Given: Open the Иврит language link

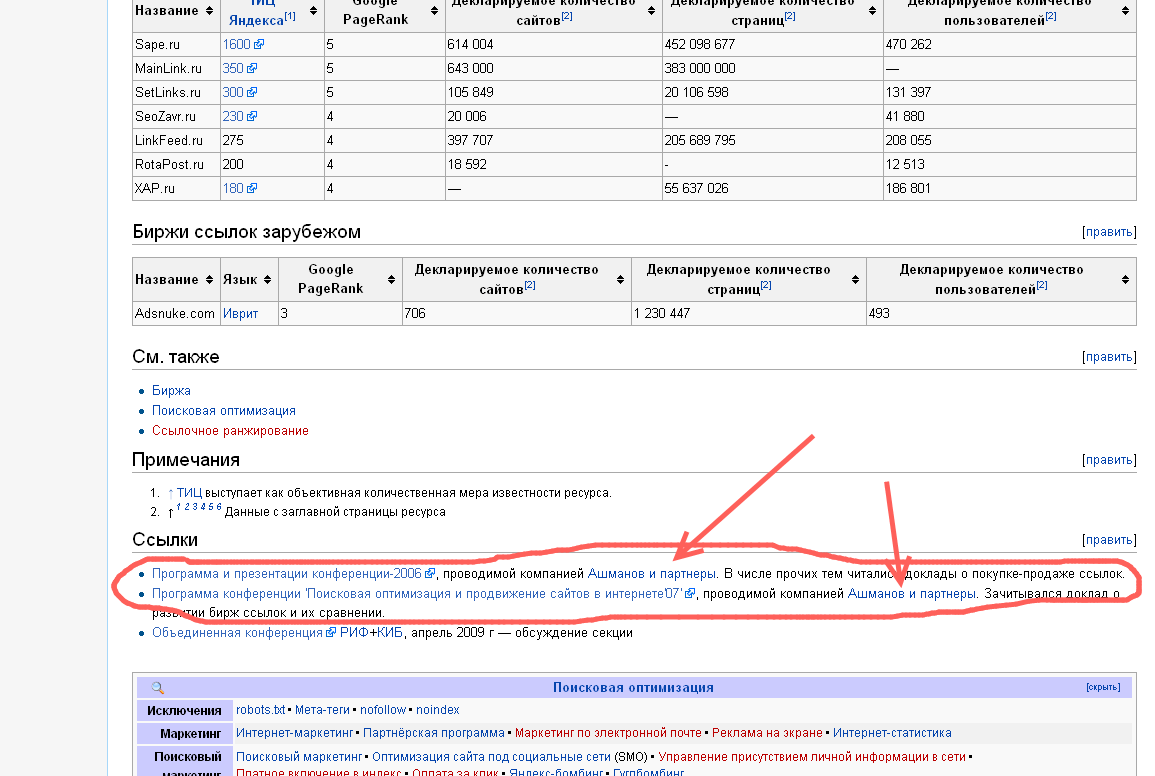Looking at the screenshot, I should pos(240,314).
